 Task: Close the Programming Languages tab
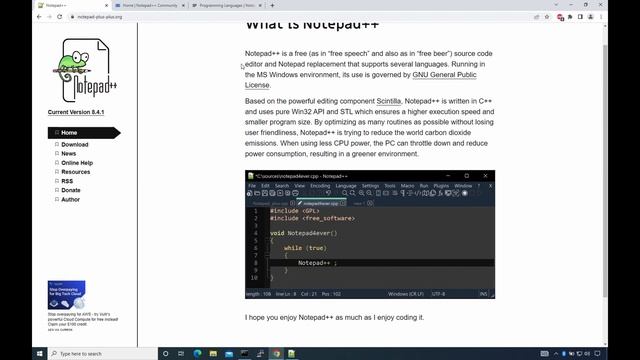coord(260,5)
